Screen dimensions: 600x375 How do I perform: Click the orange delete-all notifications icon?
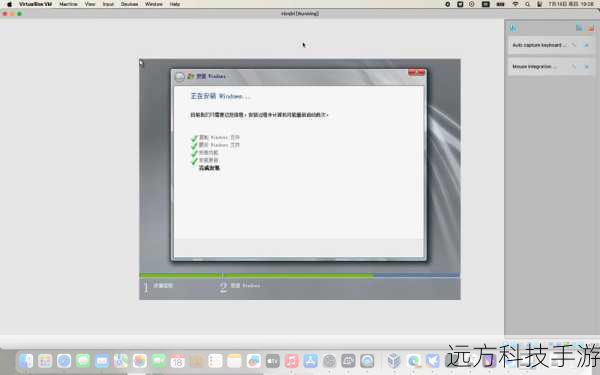(591, 28)
